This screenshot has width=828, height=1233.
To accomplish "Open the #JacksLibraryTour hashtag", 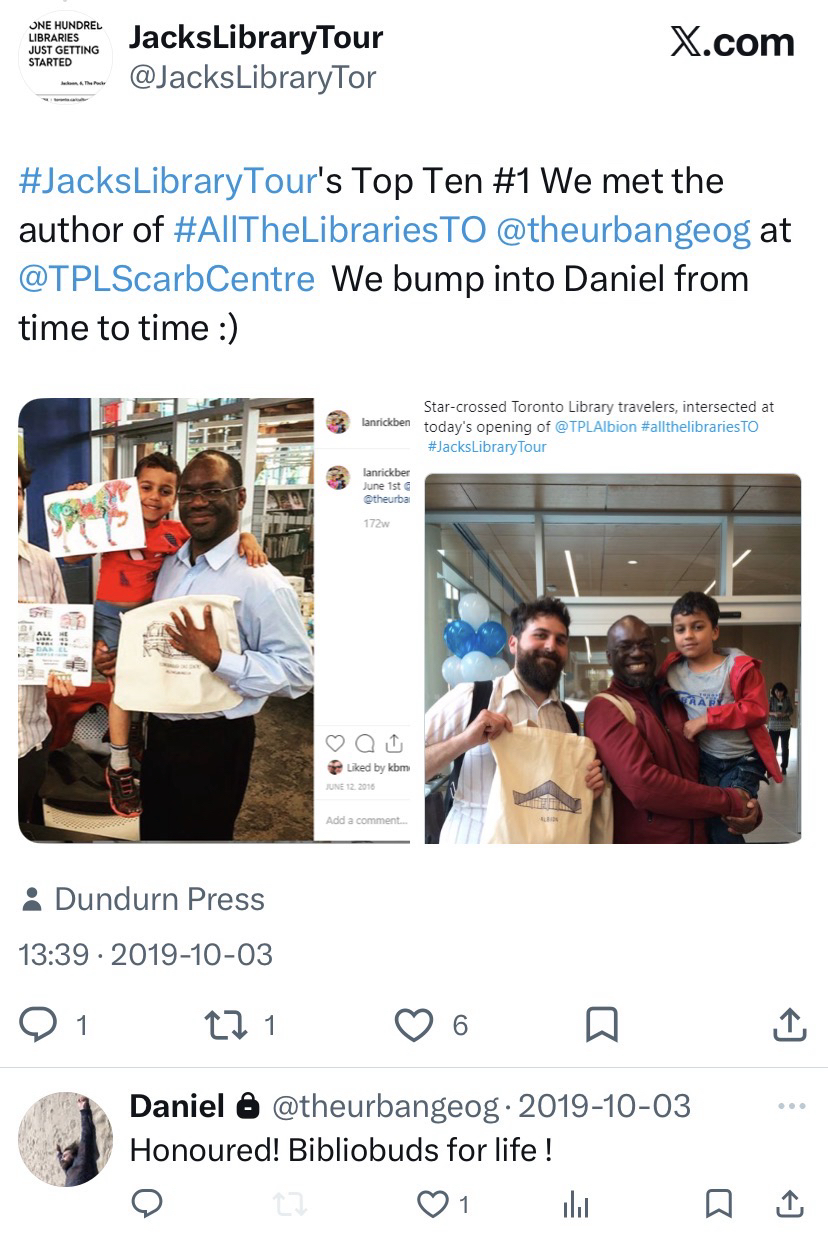I will coord(168,182).
